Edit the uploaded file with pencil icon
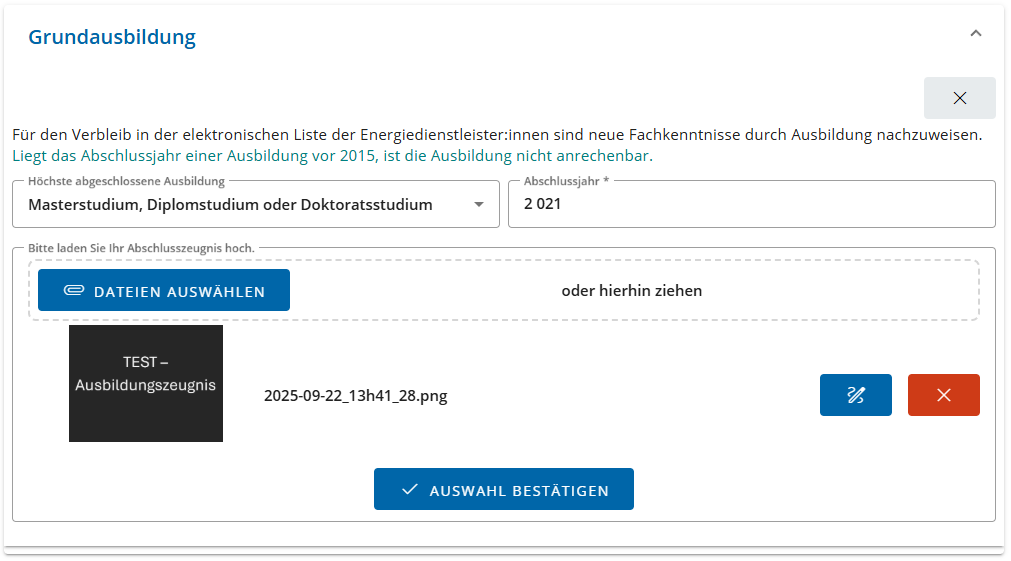This screenshot has height=561, width=1011. pos(855,395)
